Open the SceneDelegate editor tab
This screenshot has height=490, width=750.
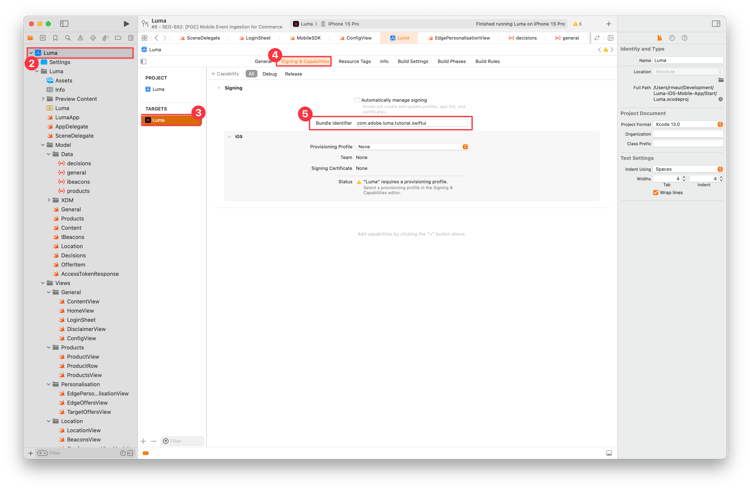coord(200,38)
